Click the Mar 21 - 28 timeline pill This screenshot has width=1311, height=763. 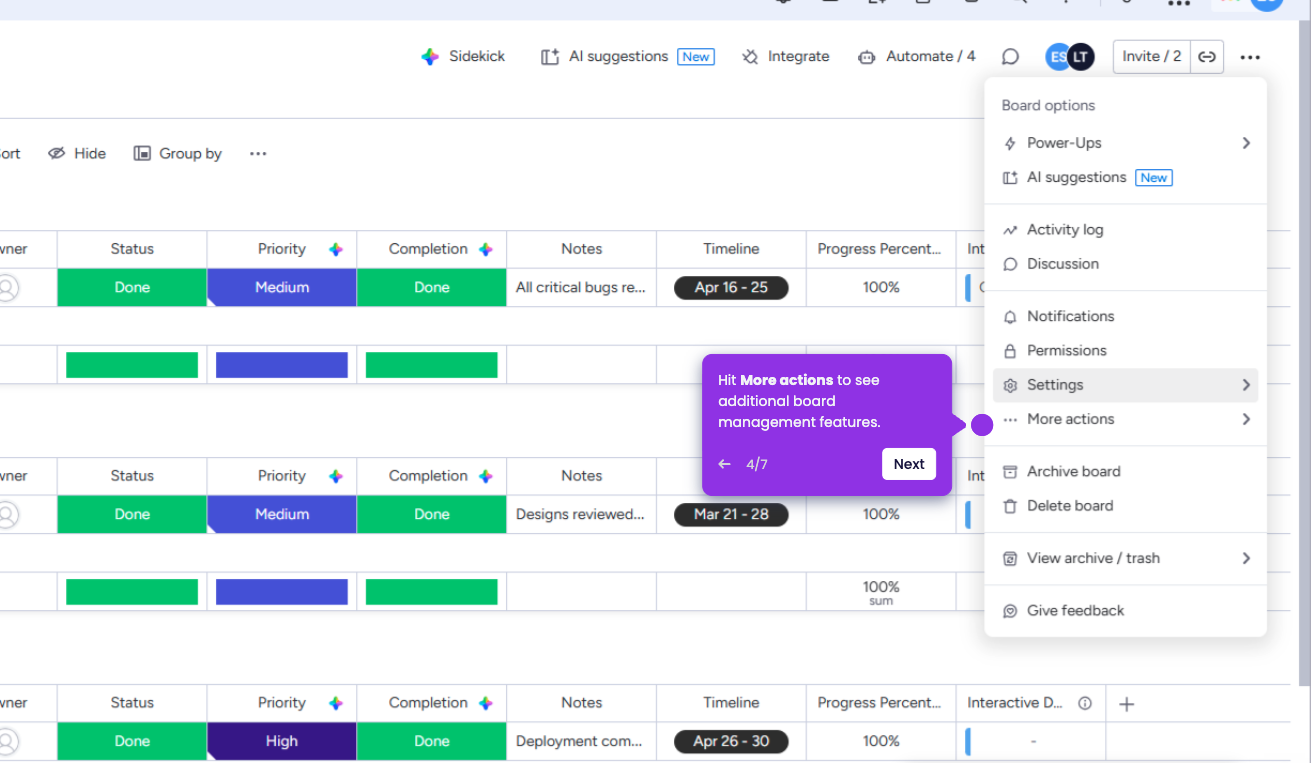coord(731,515)
